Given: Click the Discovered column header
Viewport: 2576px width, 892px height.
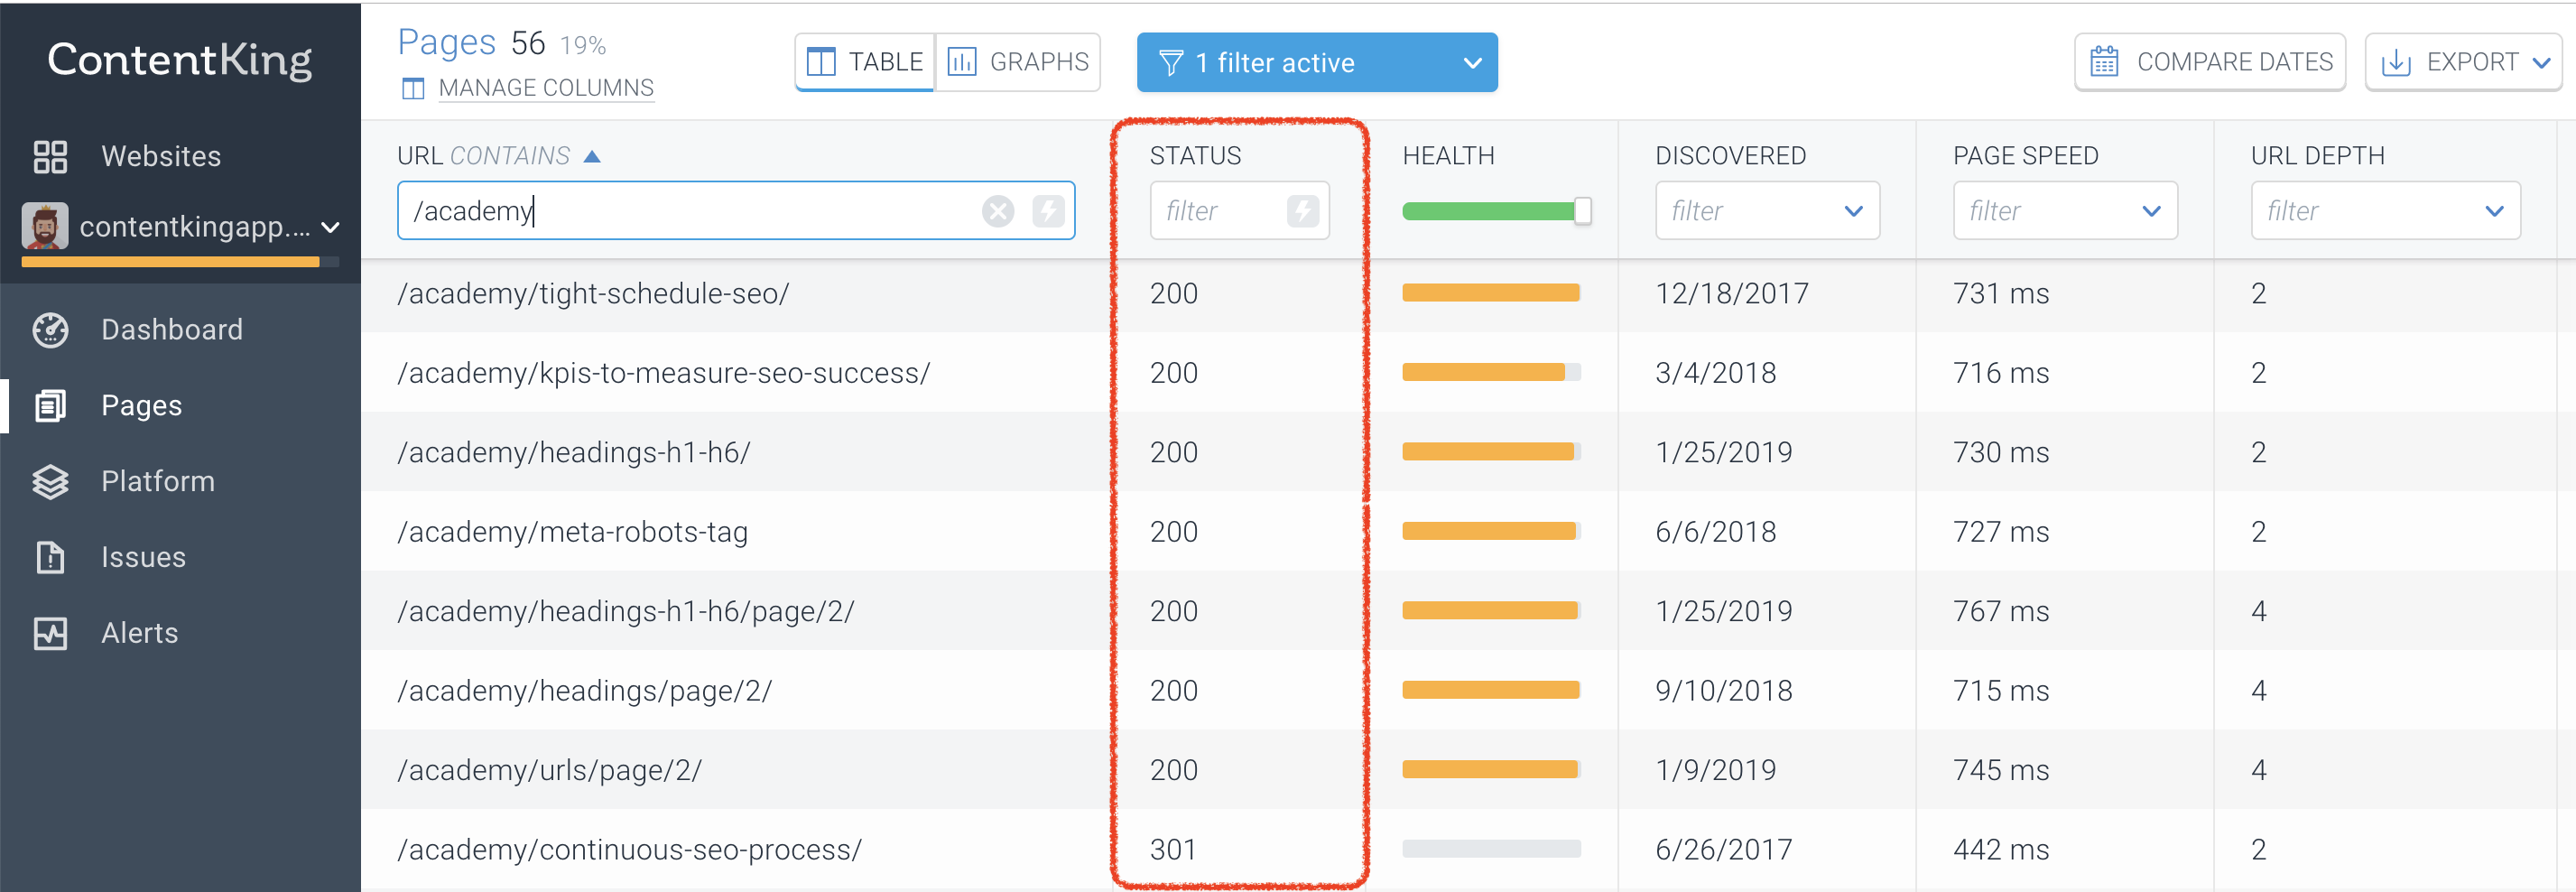Looking at the screenshot, I should pos(1730,156).
